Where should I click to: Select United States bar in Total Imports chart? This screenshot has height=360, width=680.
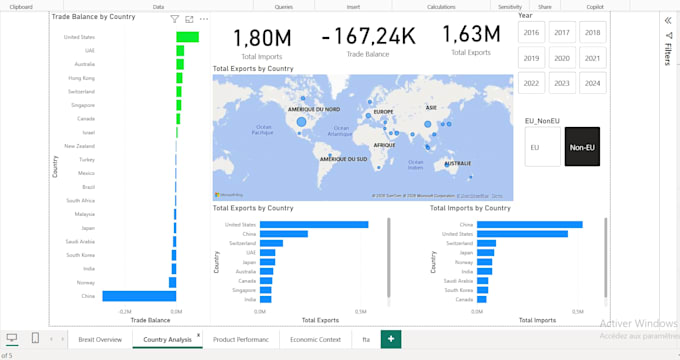(x=522, y=234)
